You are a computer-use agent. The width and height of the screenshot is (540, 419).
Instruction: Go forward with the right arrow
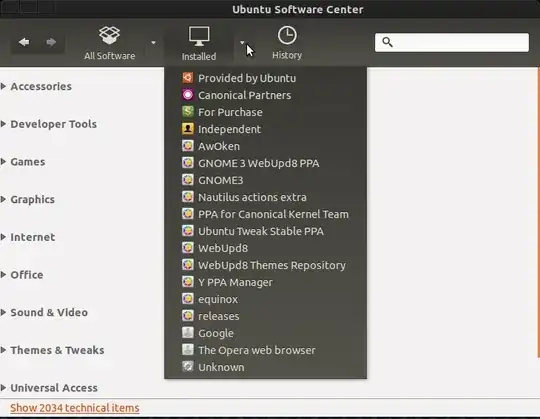(x=51, y=42)
